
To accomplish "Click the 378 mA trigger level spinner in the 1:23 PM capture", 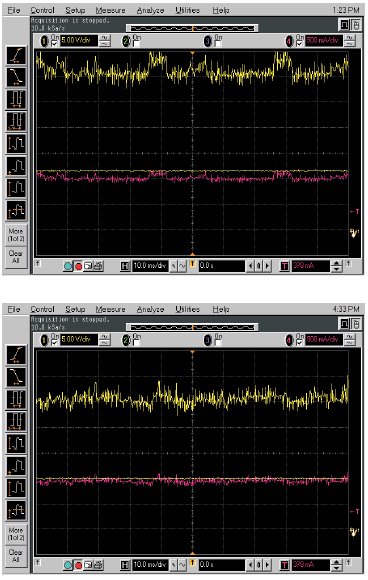I will [x=336, y=266].
